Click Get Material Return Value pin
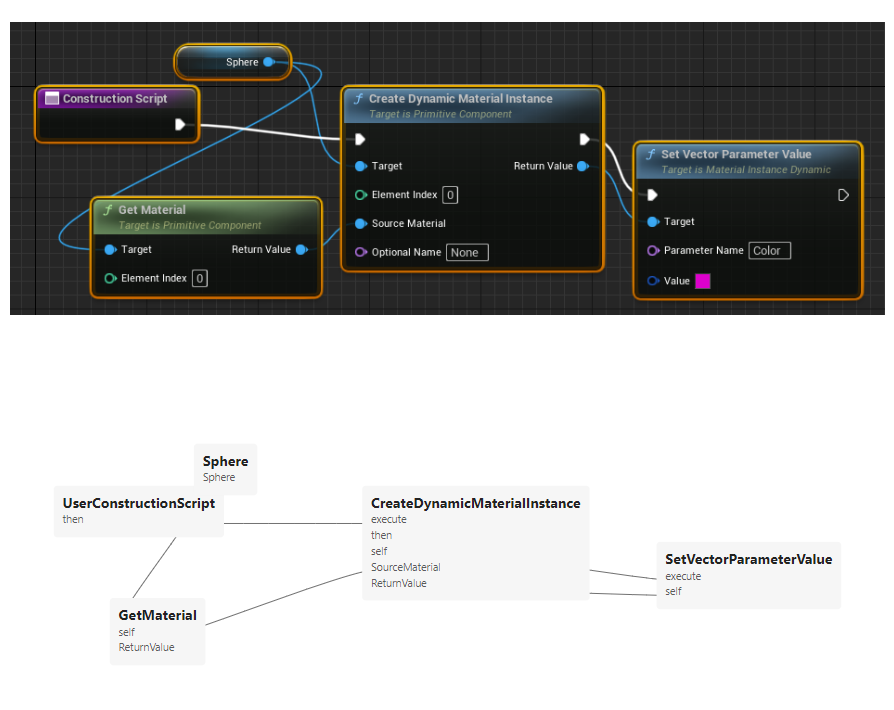894x710 pixels. 301,250
